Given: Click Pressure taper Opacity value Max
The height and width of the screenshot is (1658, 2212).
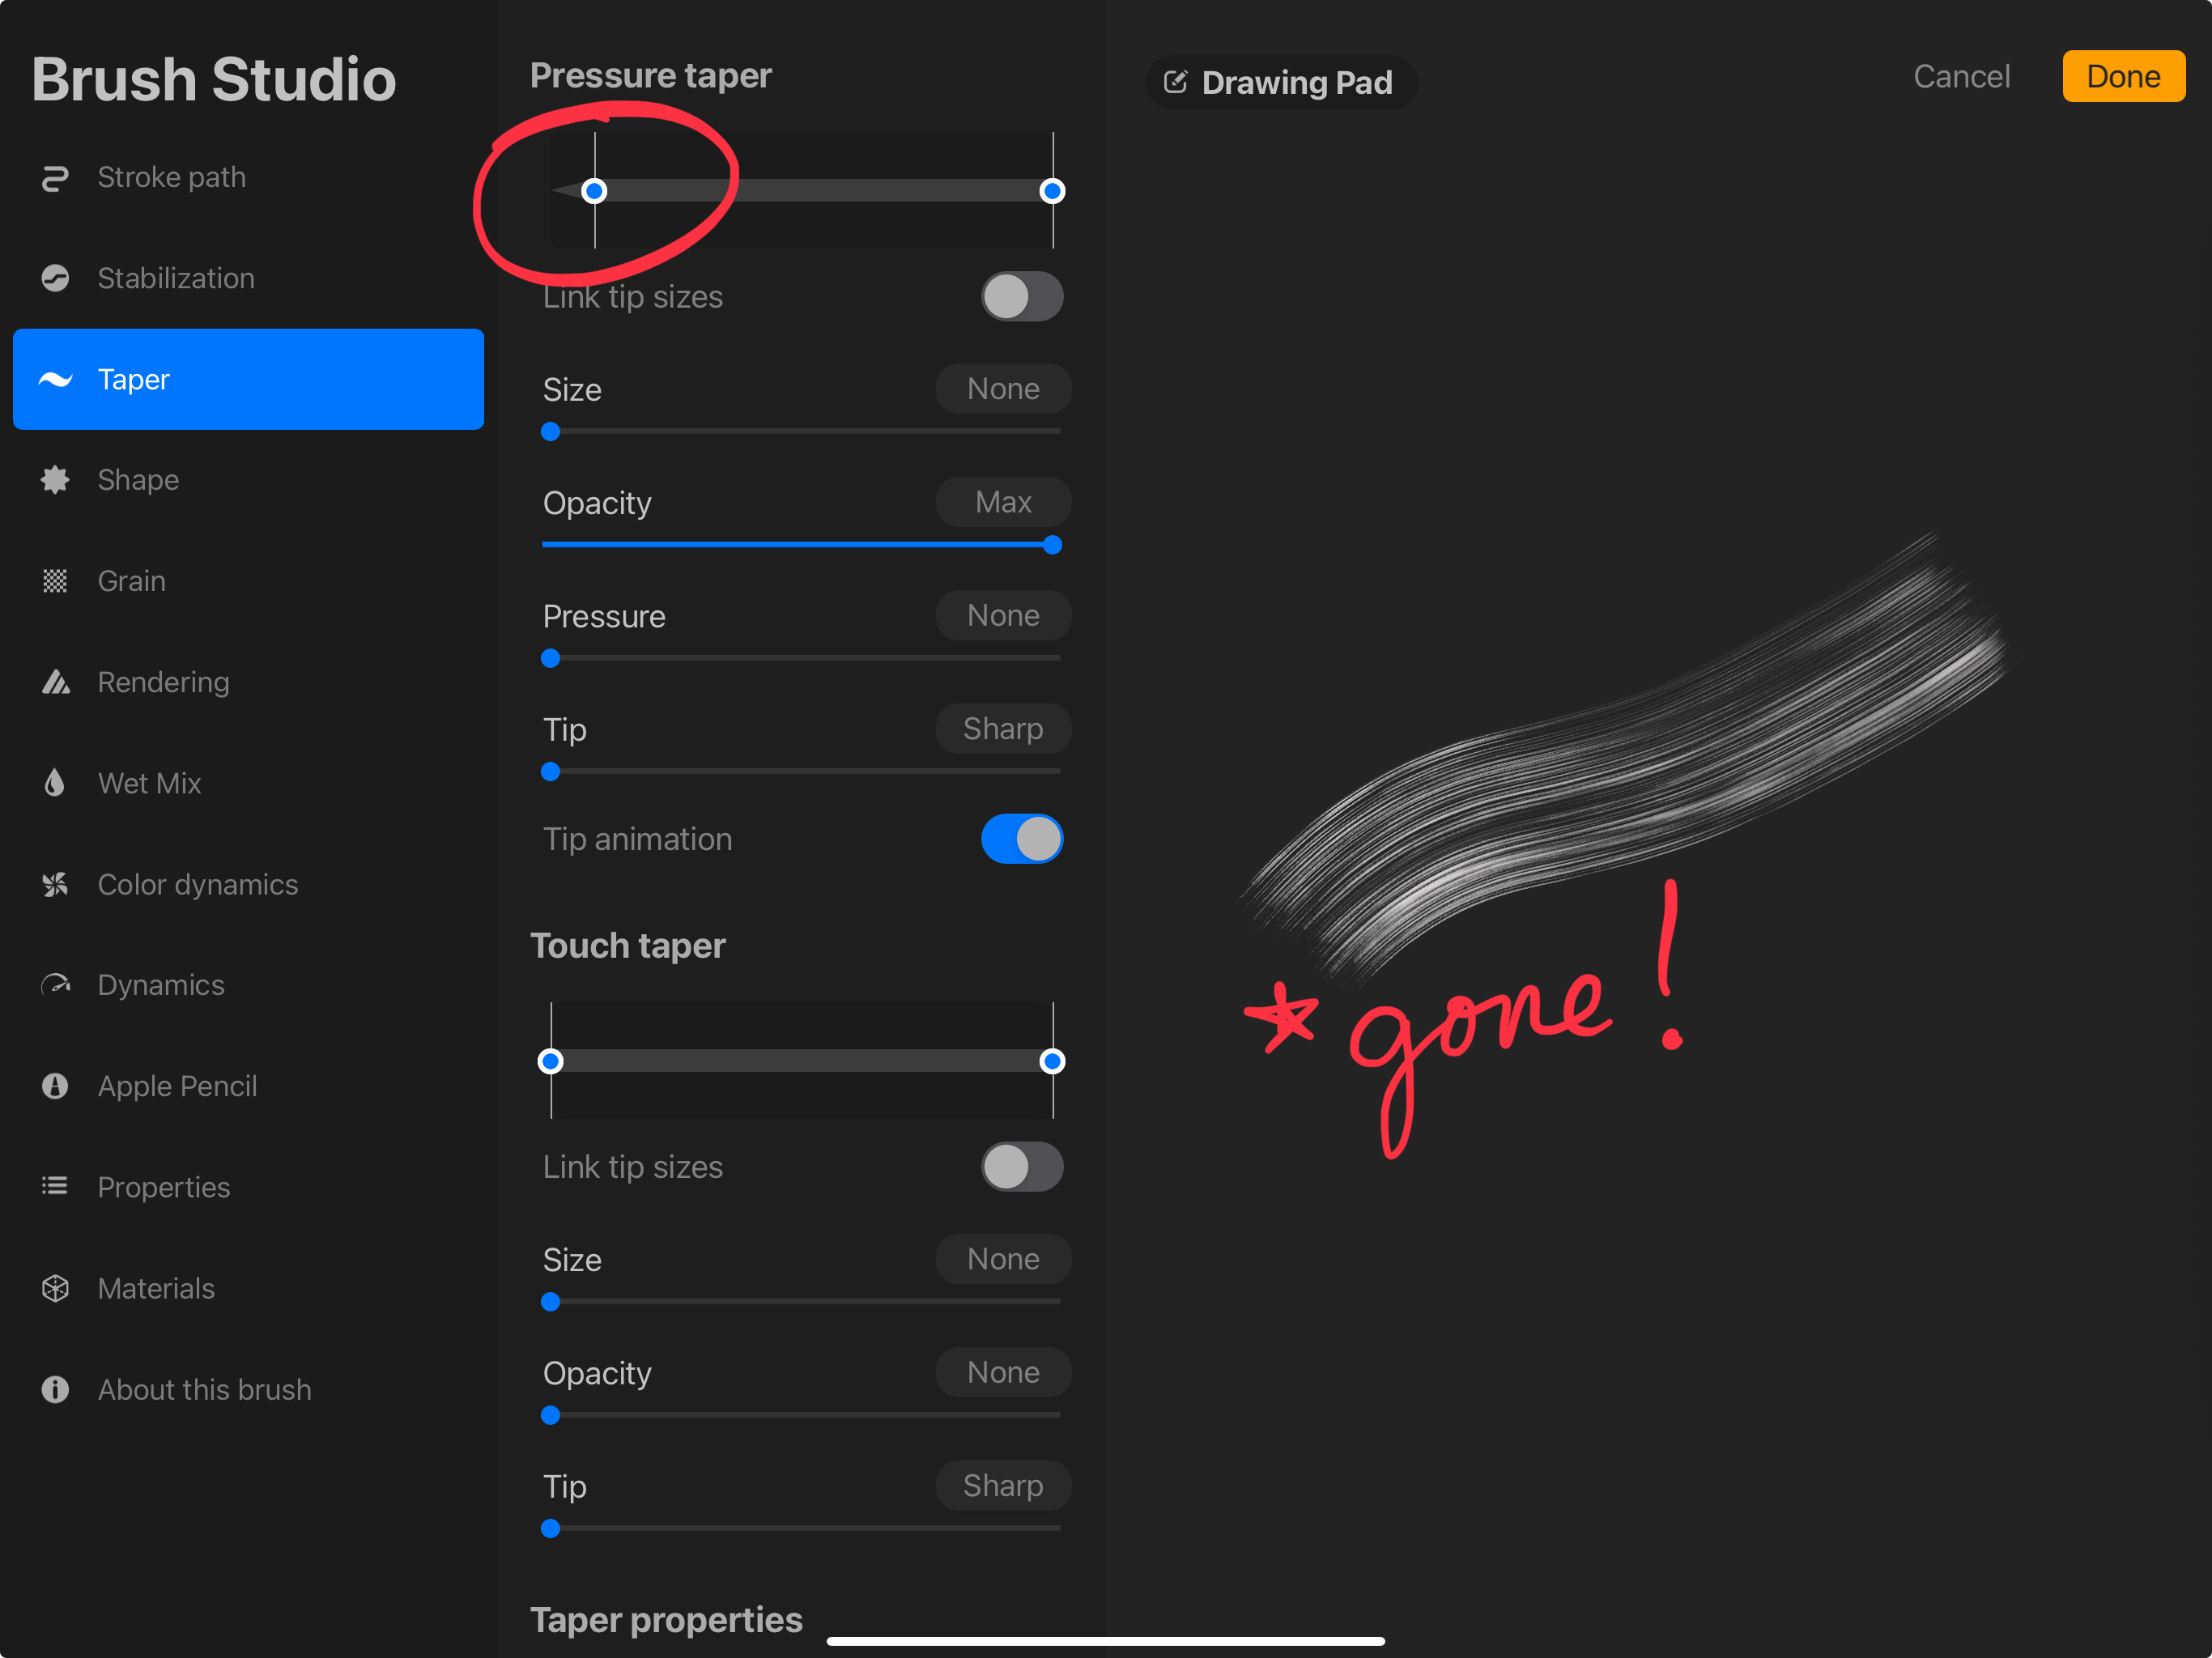Looking at the screenshot, I should [1003, 502].
